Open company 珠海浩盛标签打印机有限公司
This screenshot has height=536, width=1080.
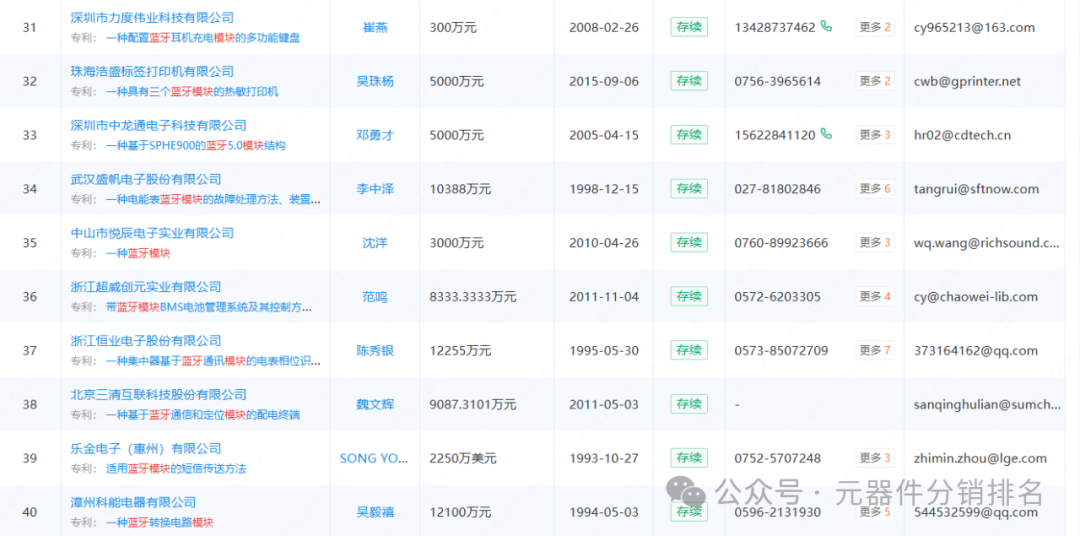[152, 72]
